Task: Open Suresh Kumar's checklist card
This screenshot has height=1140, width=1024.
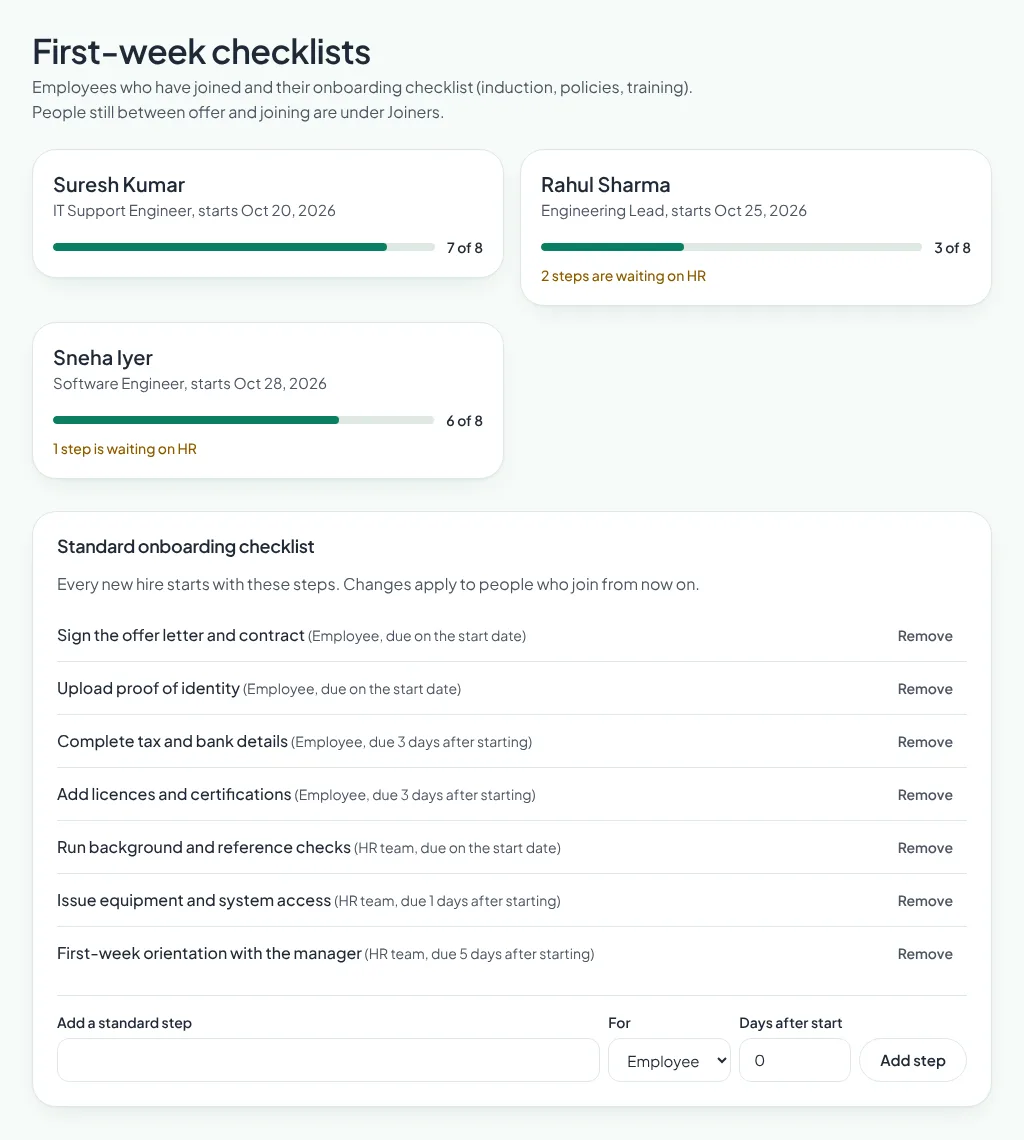Action: coord(268,213)
